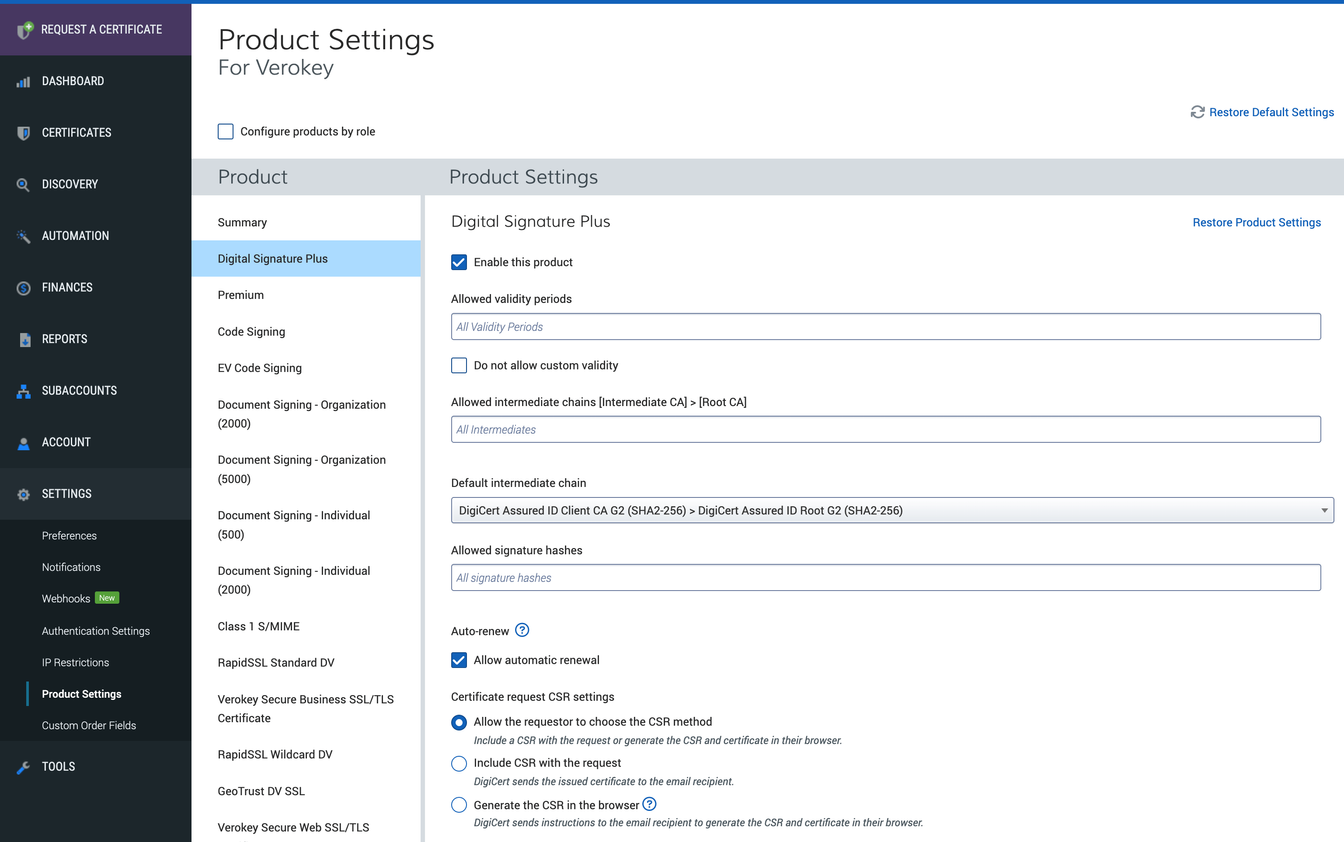The height and width of the screenshot is (842, 1344).
Task: Open Certificates via the shield icon
Action: 22,132
